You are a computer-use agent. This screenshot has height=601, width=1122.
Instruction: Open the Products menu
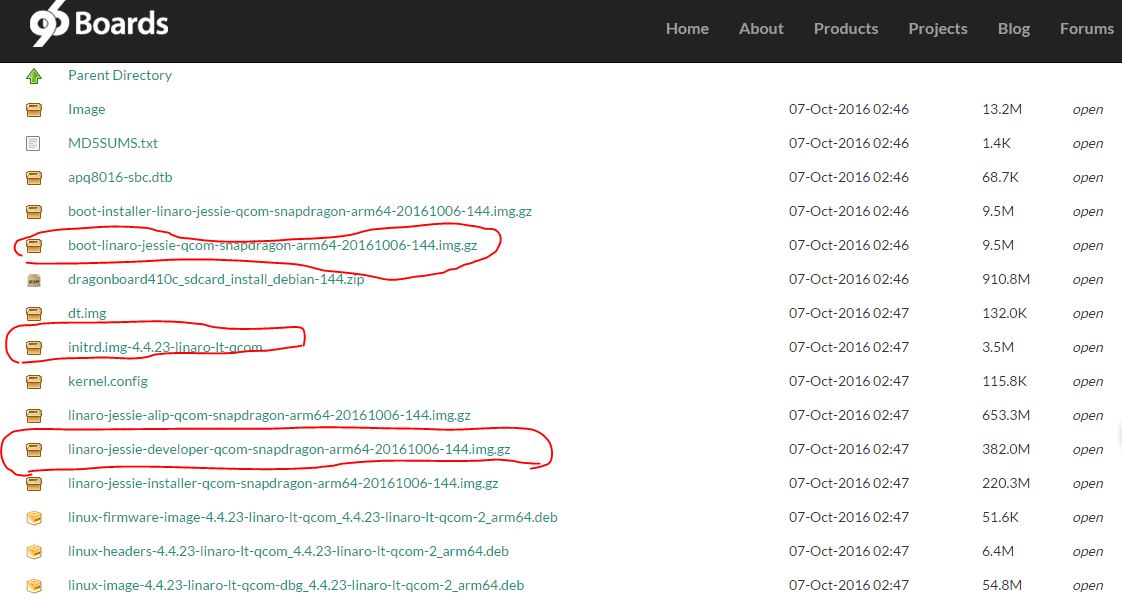(x=846, y=29)
